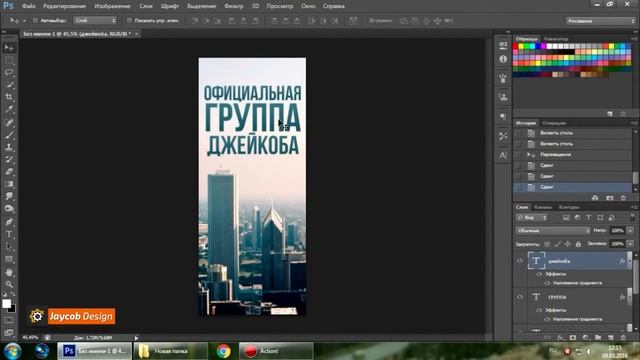Open workspace switcher dropdown
The width and height of the screenshot is (640, 360).
click(x=600, y=21)
